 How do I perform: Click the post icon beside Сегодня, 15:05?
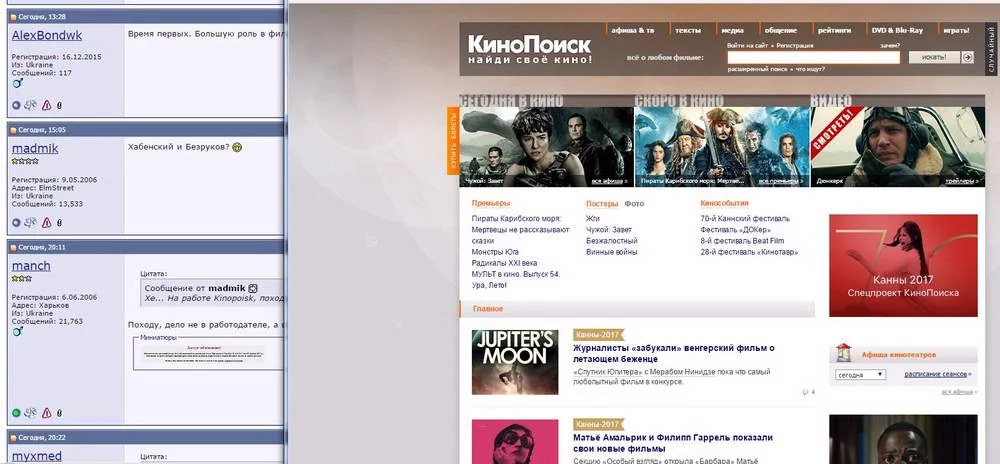pyautogui.click(x=13, y=130)
